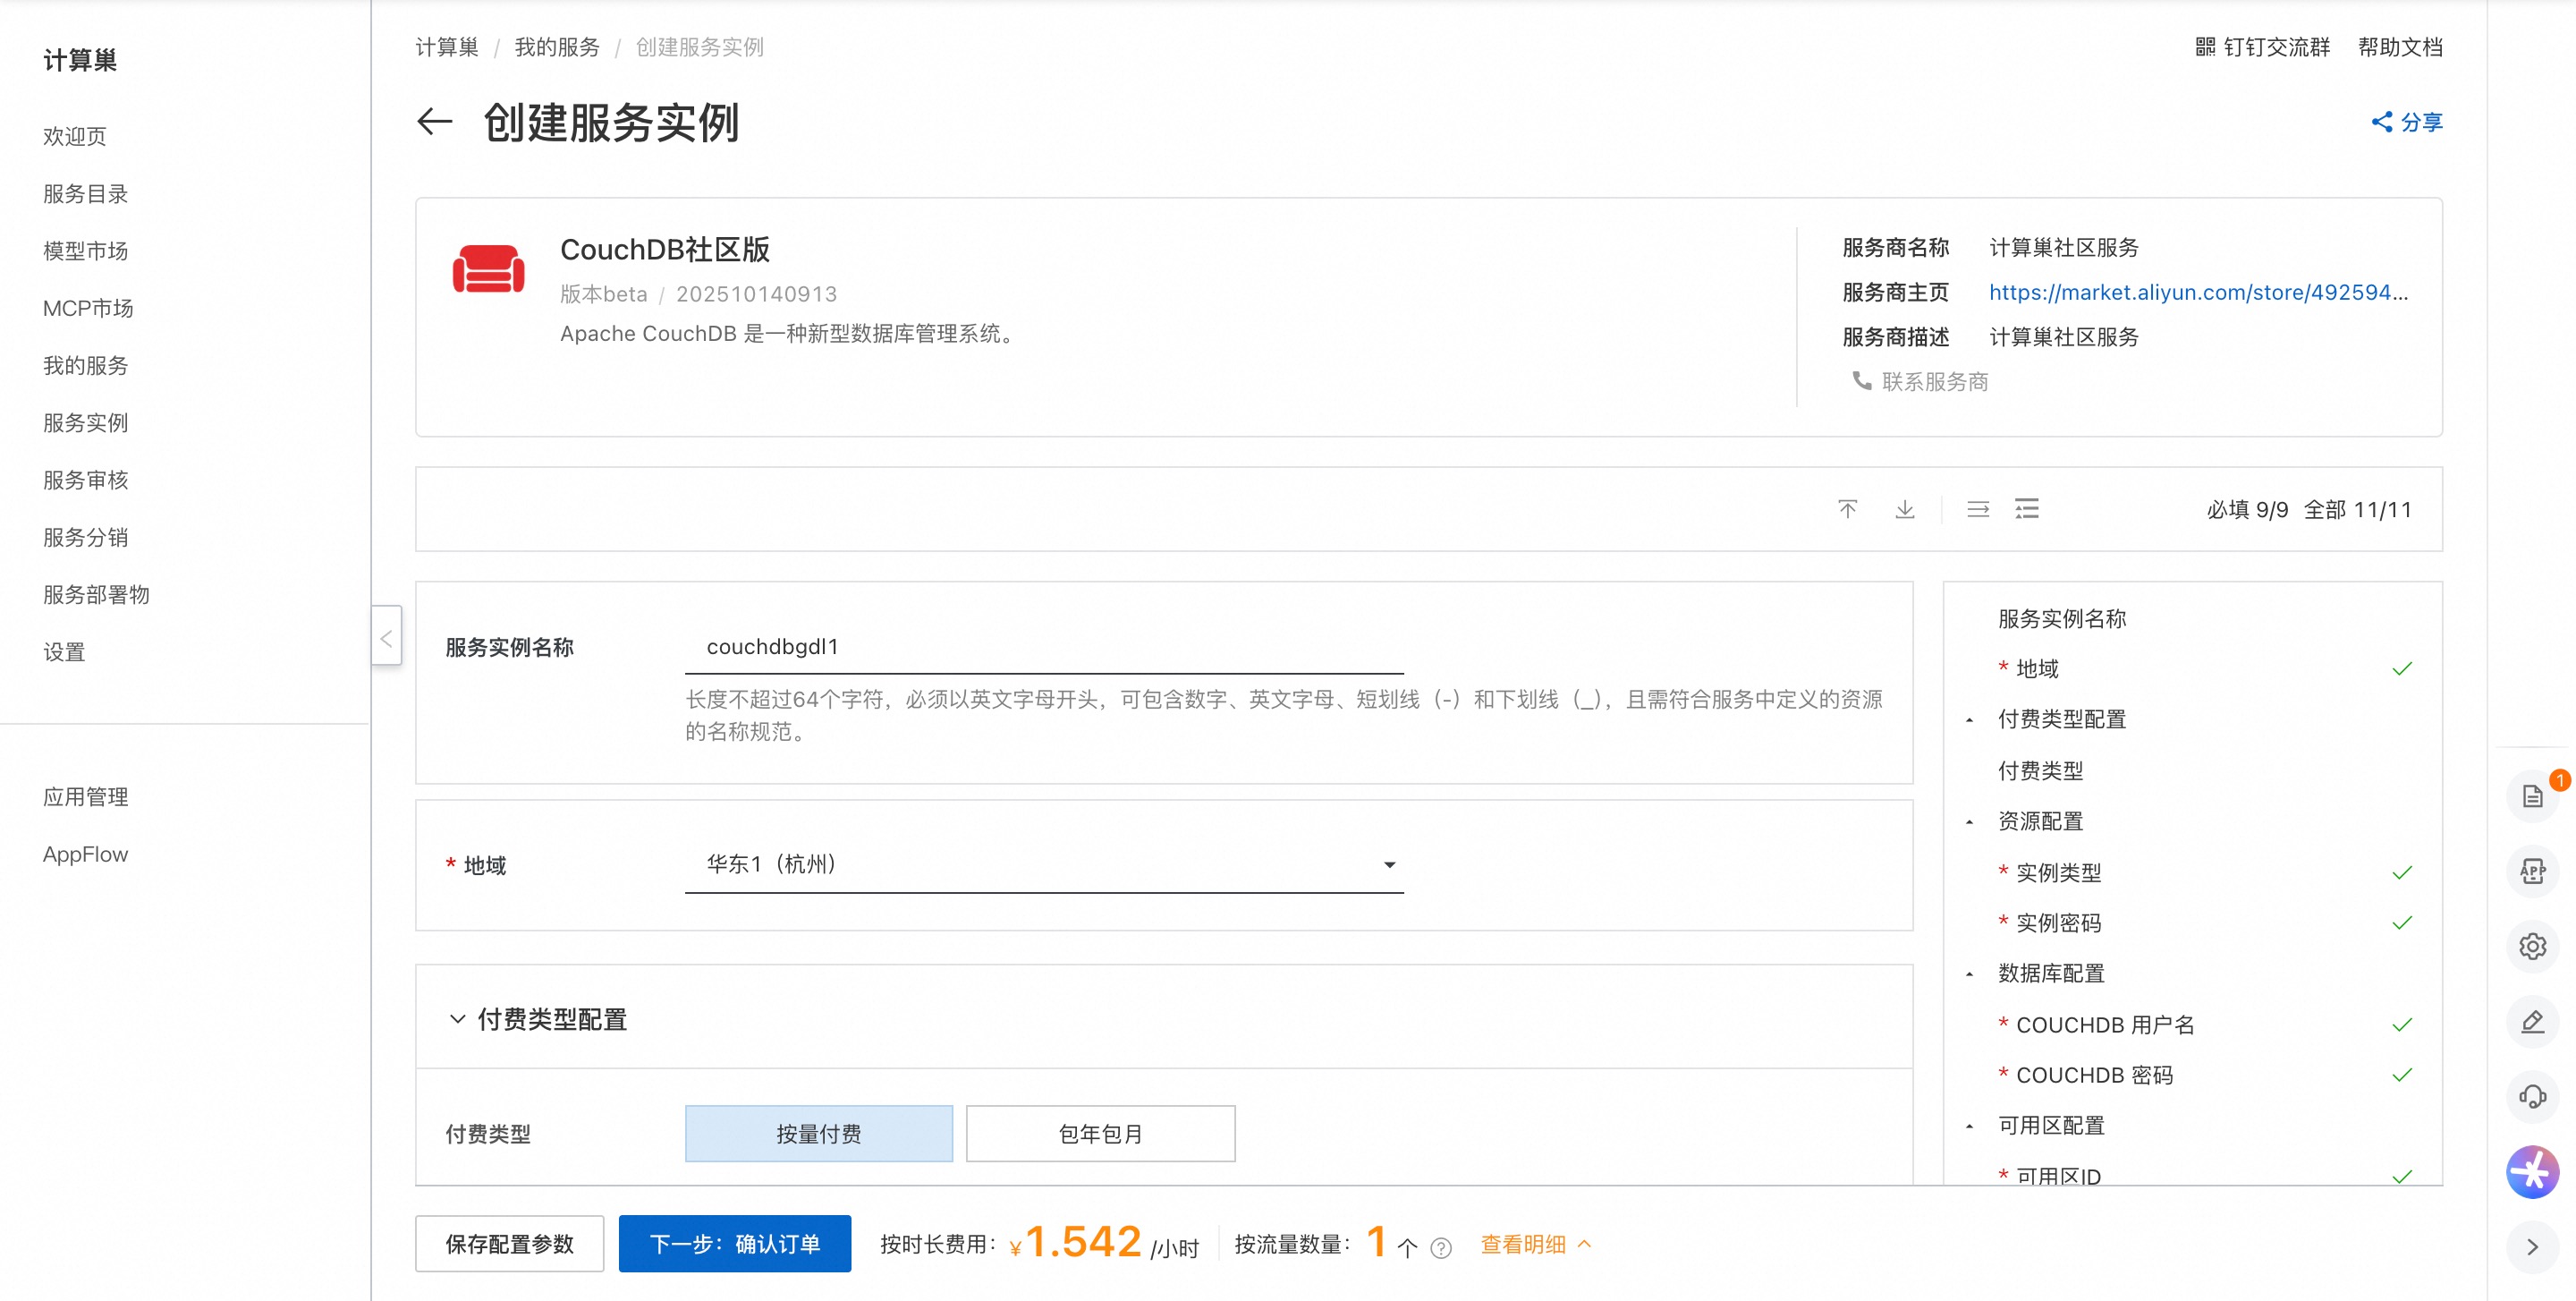This screenshot has height=1301, width=2576.
Task: Click the 服务实例名称 input field
Action: (x=1043, y=647)
